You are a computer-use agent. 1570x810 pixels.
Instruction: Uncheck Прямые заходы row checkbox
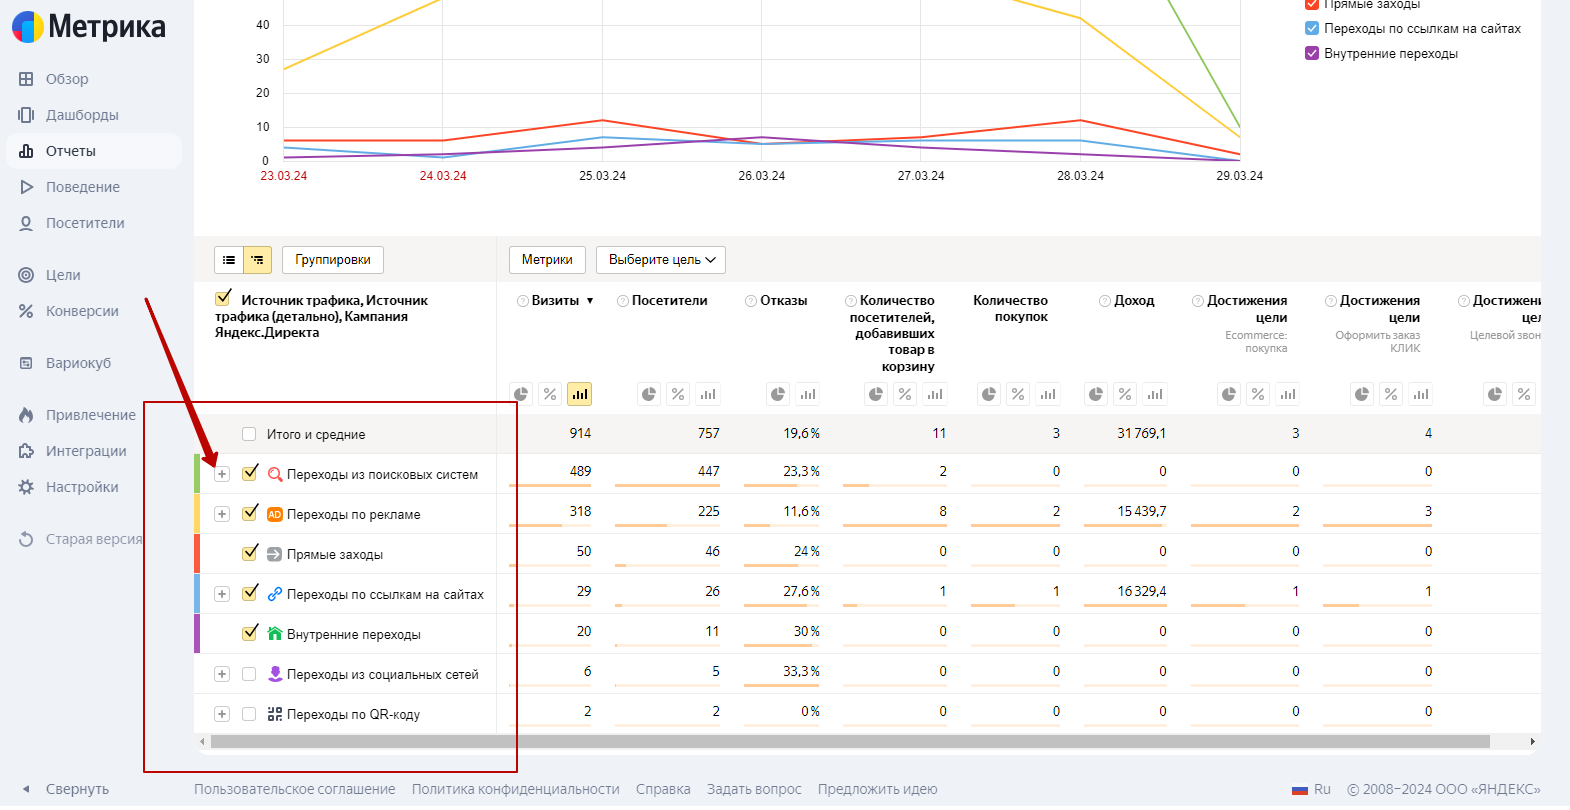(x=250, y=553)
